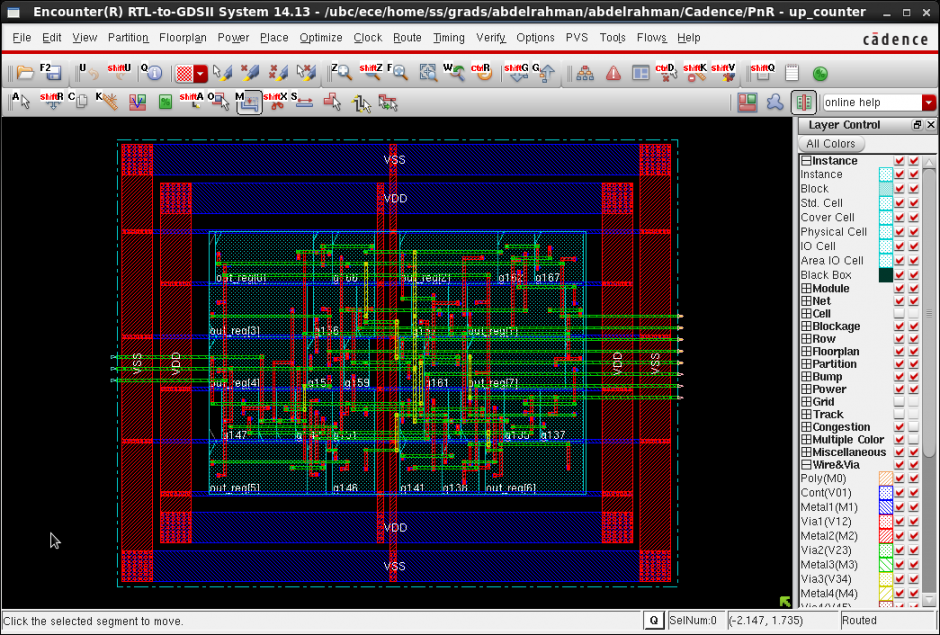The height and width of the screenshot is (635, 940).
Task: Toggle the Black Box visibility checkbox
Action: tap(900, 275)
